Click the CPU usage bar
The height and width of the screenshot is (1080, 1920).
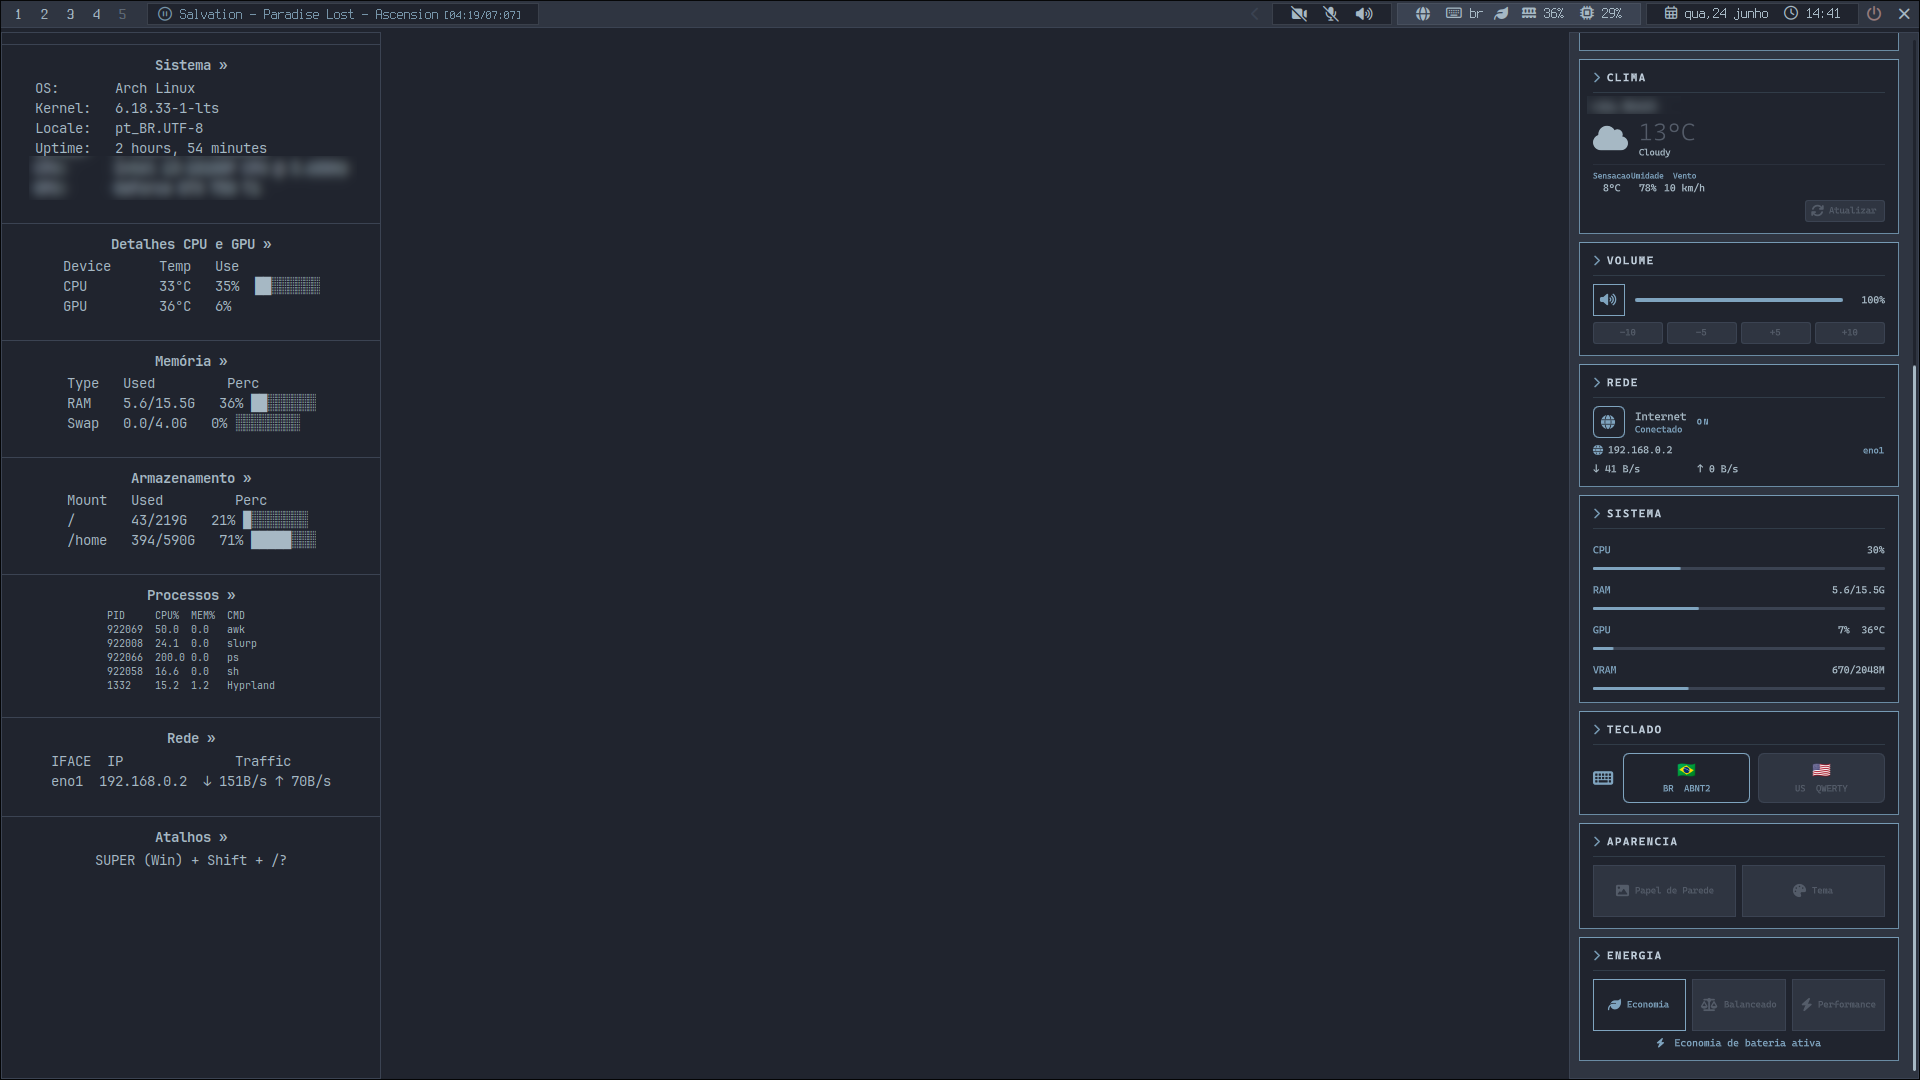pyautogui.click(x=1738, y=568)
